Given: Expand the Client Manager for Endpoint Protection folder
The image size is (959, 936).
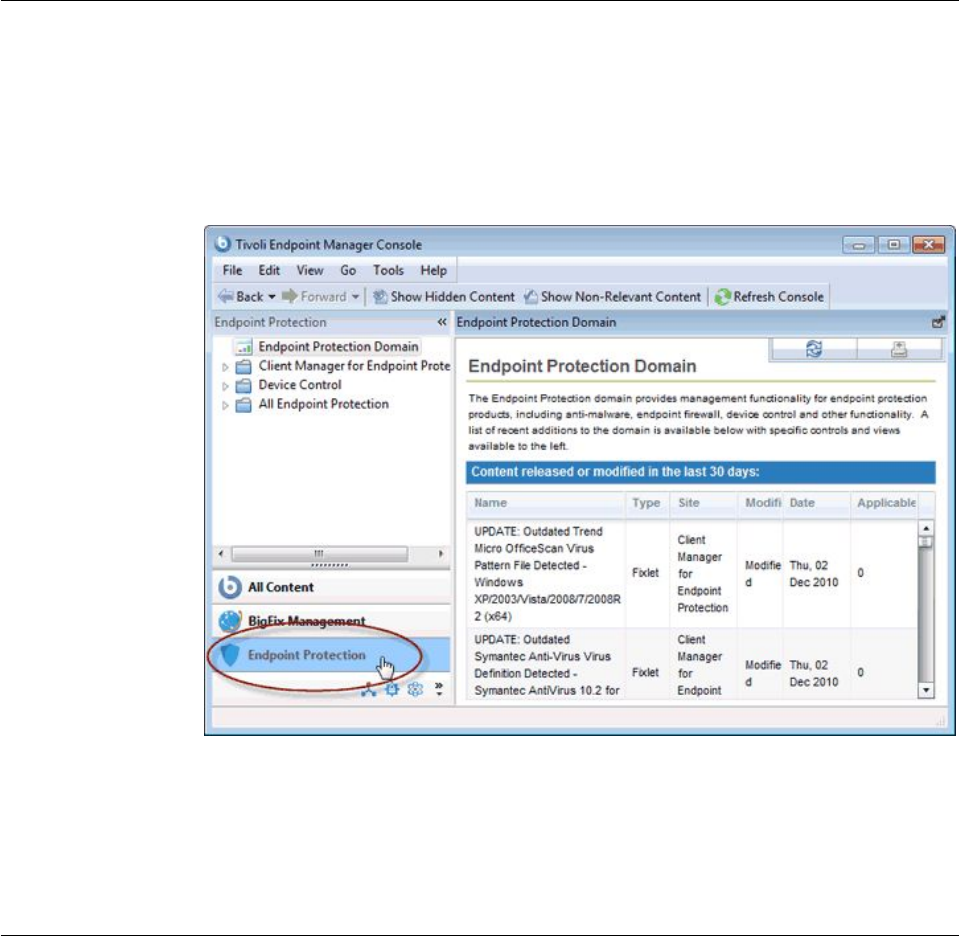Looking at the screenshot, I should (x=225, y=367).
